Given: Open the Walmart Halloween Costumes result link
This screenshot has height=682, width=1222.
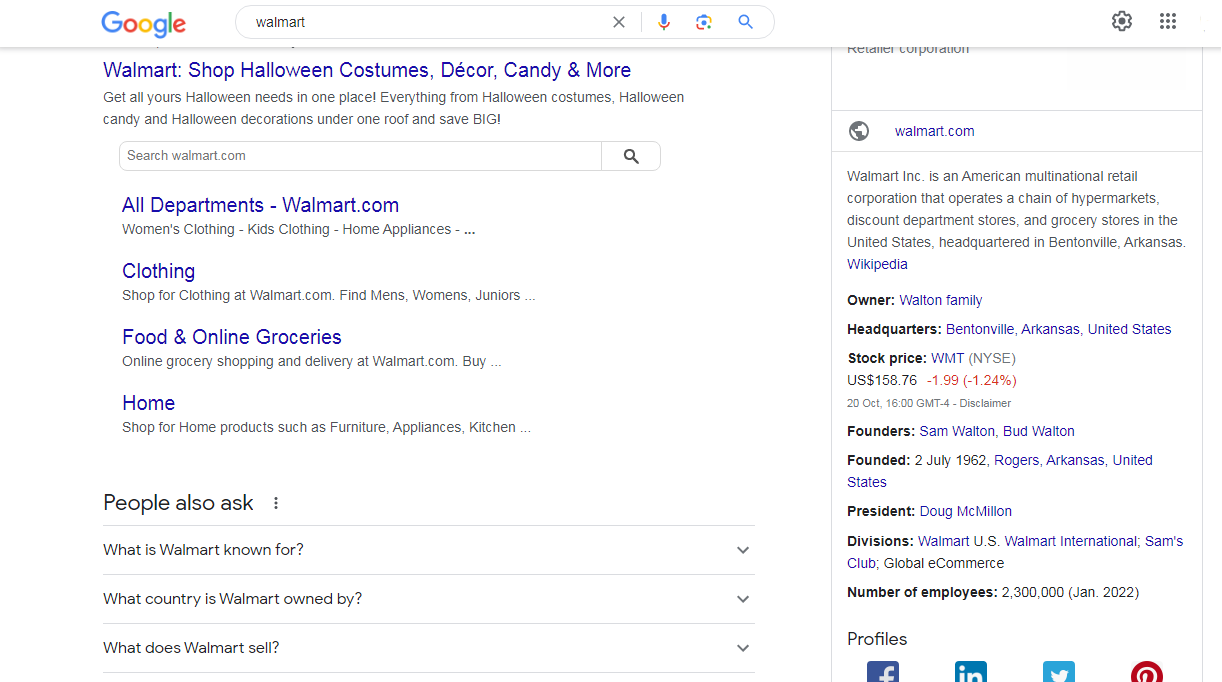Looking at the screenshot, I should [367, 70].
